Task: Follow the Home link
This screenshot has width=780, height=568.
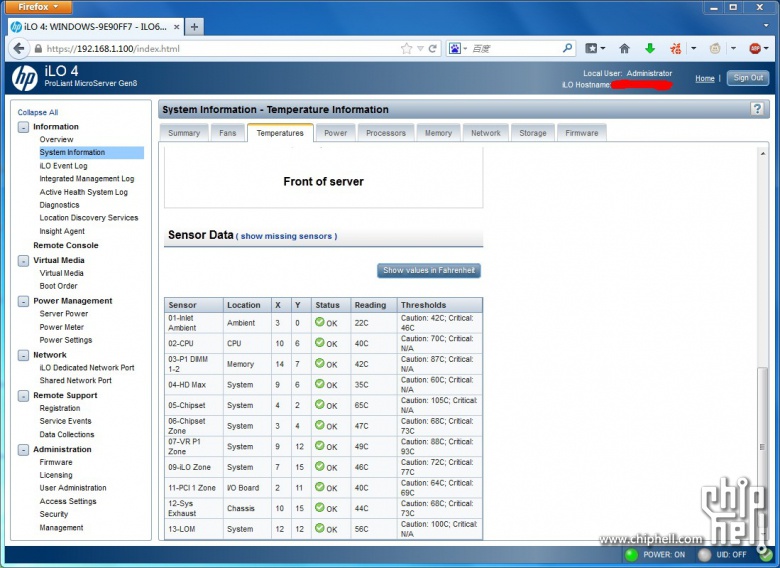Action: [704, 79]
